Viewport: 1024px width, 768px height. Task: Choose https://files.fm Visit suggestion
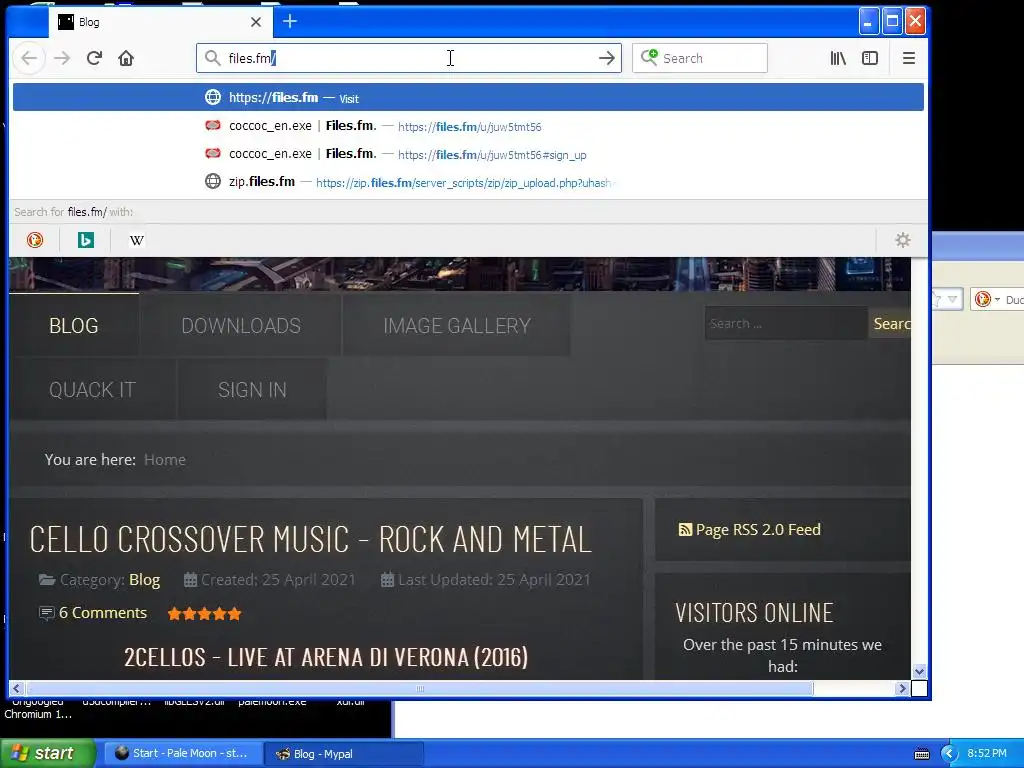pyautogui.click(x=468, y=97)
